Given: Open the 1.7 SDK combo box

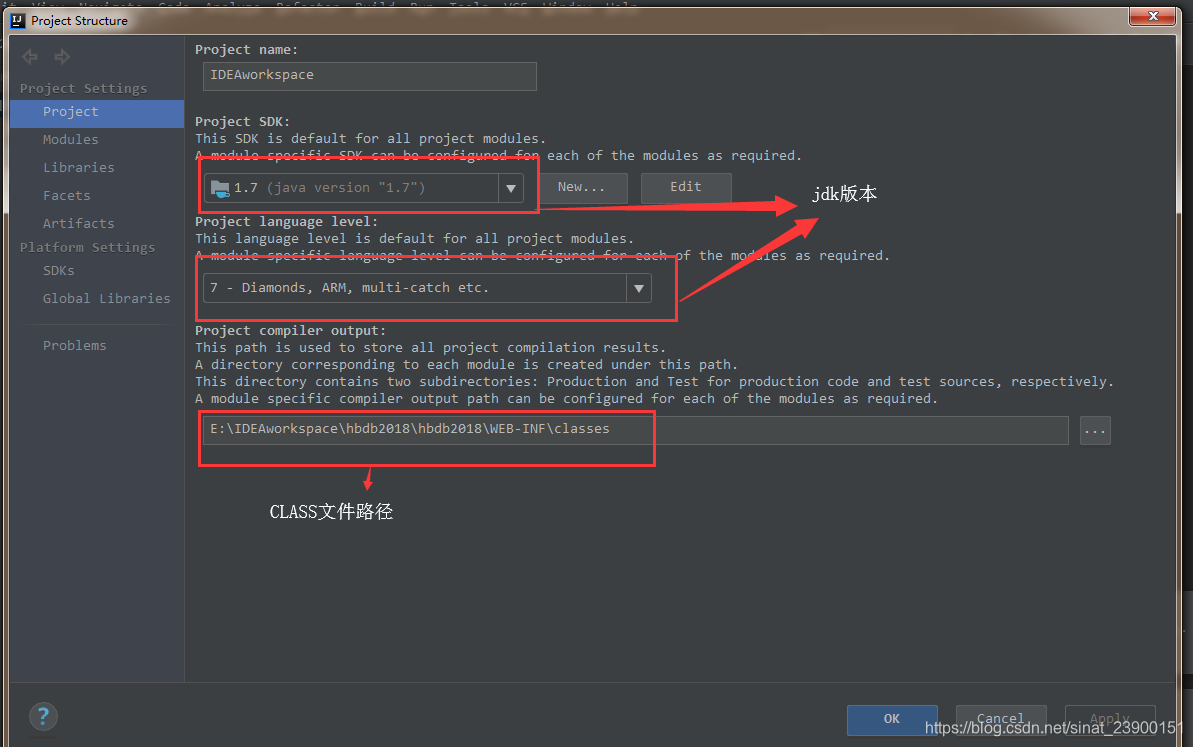Looking at the screenshot, I should click(364, 188).
